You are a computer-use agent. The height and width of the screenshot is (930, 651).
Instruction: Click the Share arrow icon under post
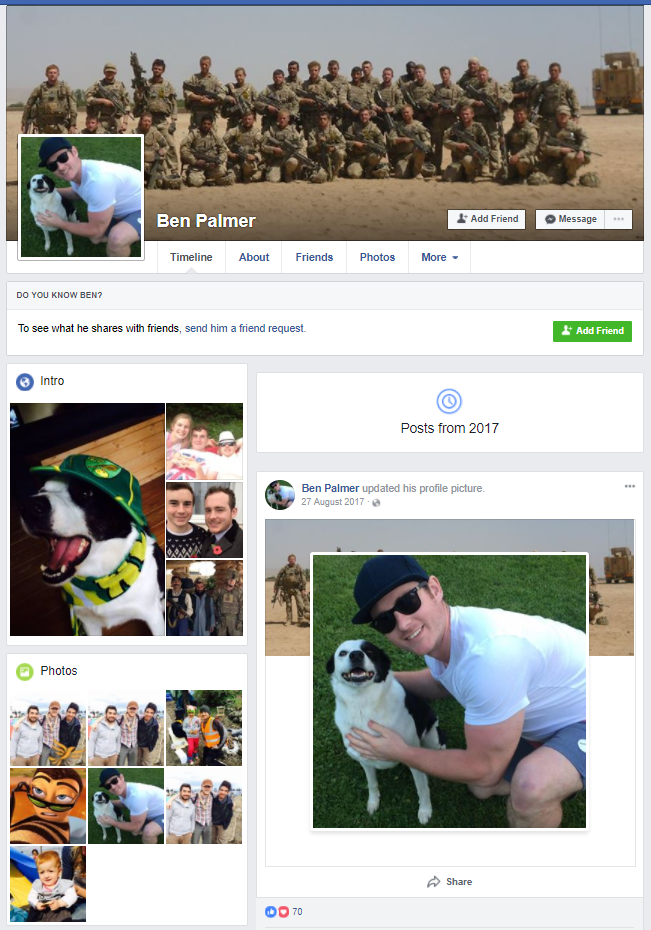433,882
